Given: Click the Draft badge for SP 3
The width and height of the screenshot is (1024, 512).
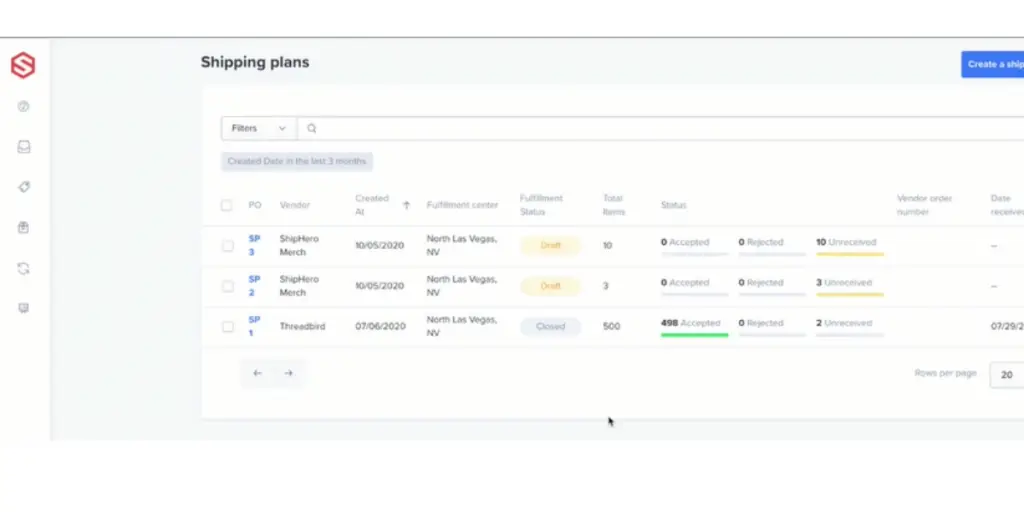Looking at the screenshot, I should [x=551, y=246].
